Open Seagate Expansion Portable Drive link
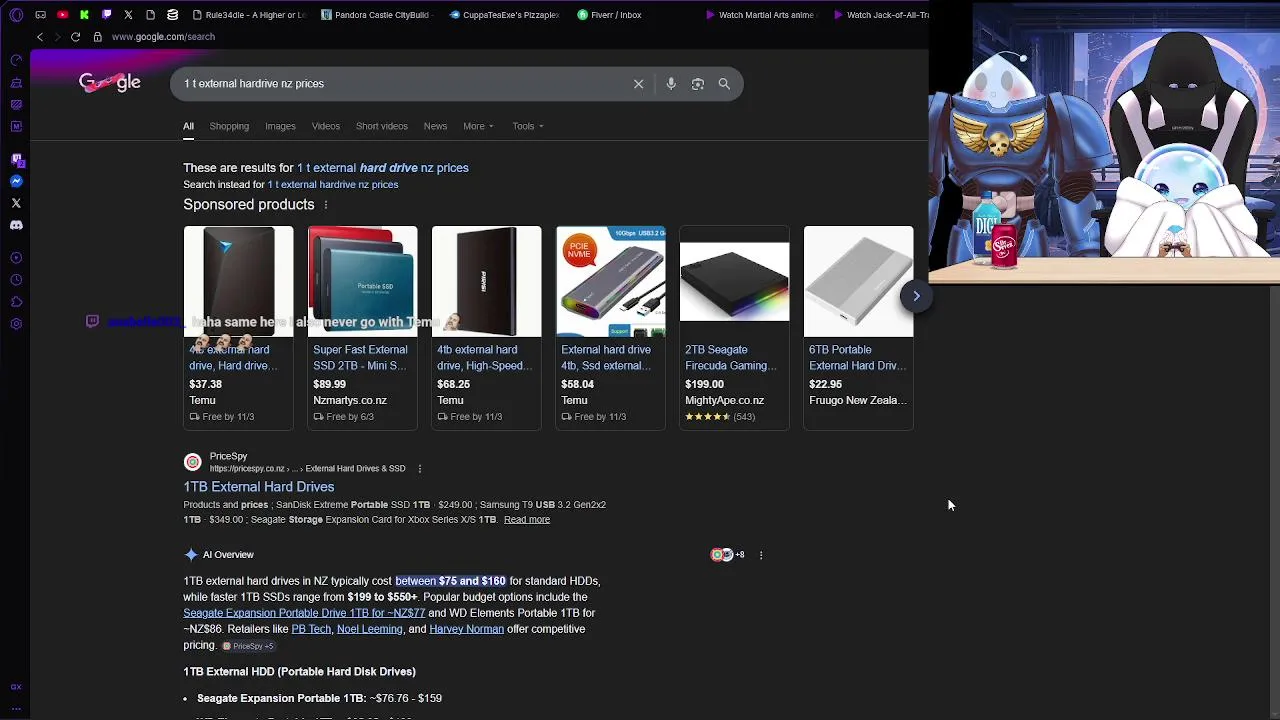This screenshot has width=1280, height=720. [x=304, y=613]
